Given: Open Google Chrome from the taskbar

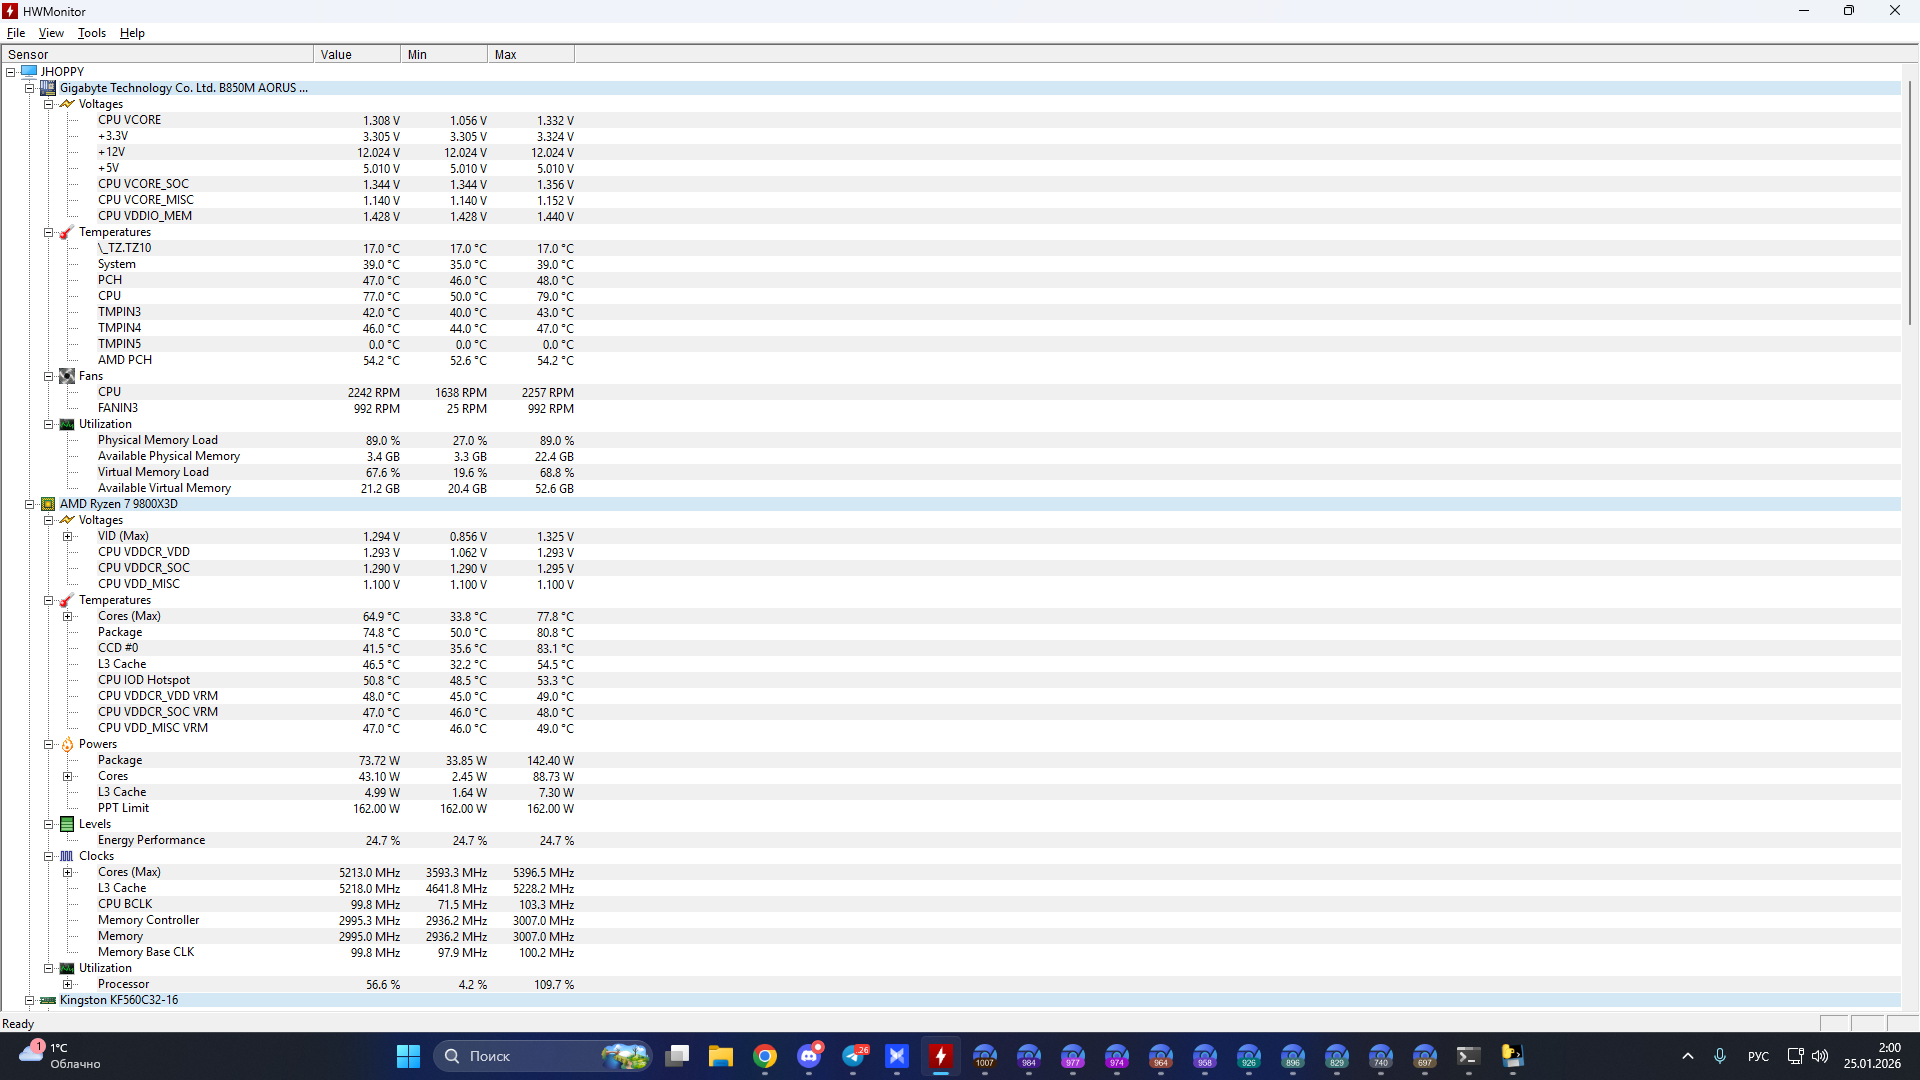Looking at the screenshot, I should pos(765,1056).
